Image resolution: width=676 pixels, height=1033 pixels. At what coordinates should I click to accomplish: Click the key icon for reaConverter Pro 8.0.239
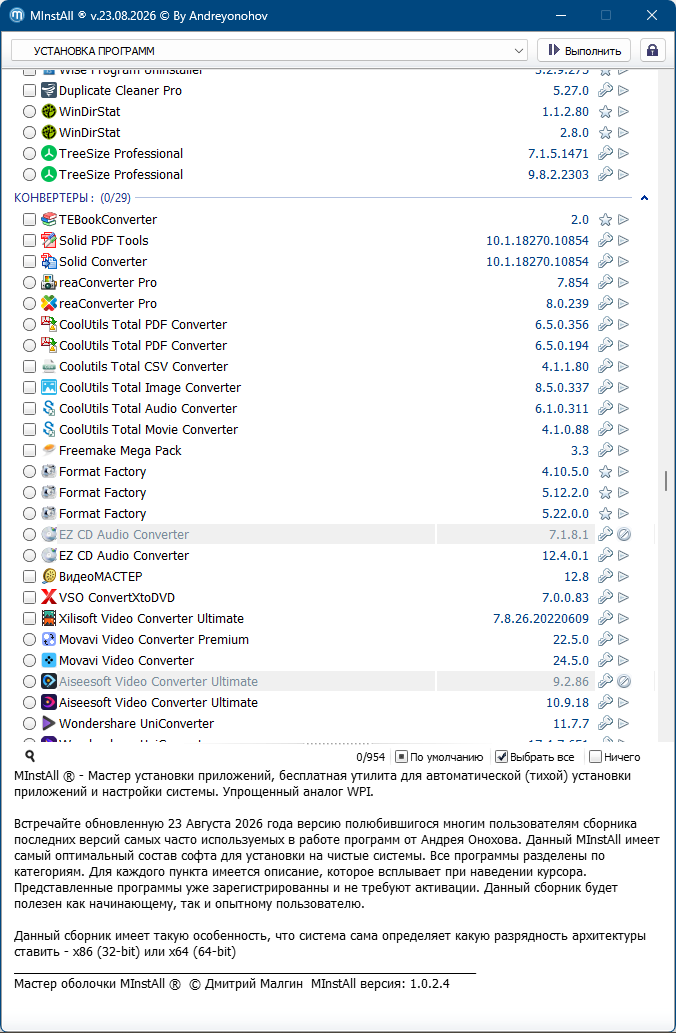[x=605, y=304]
